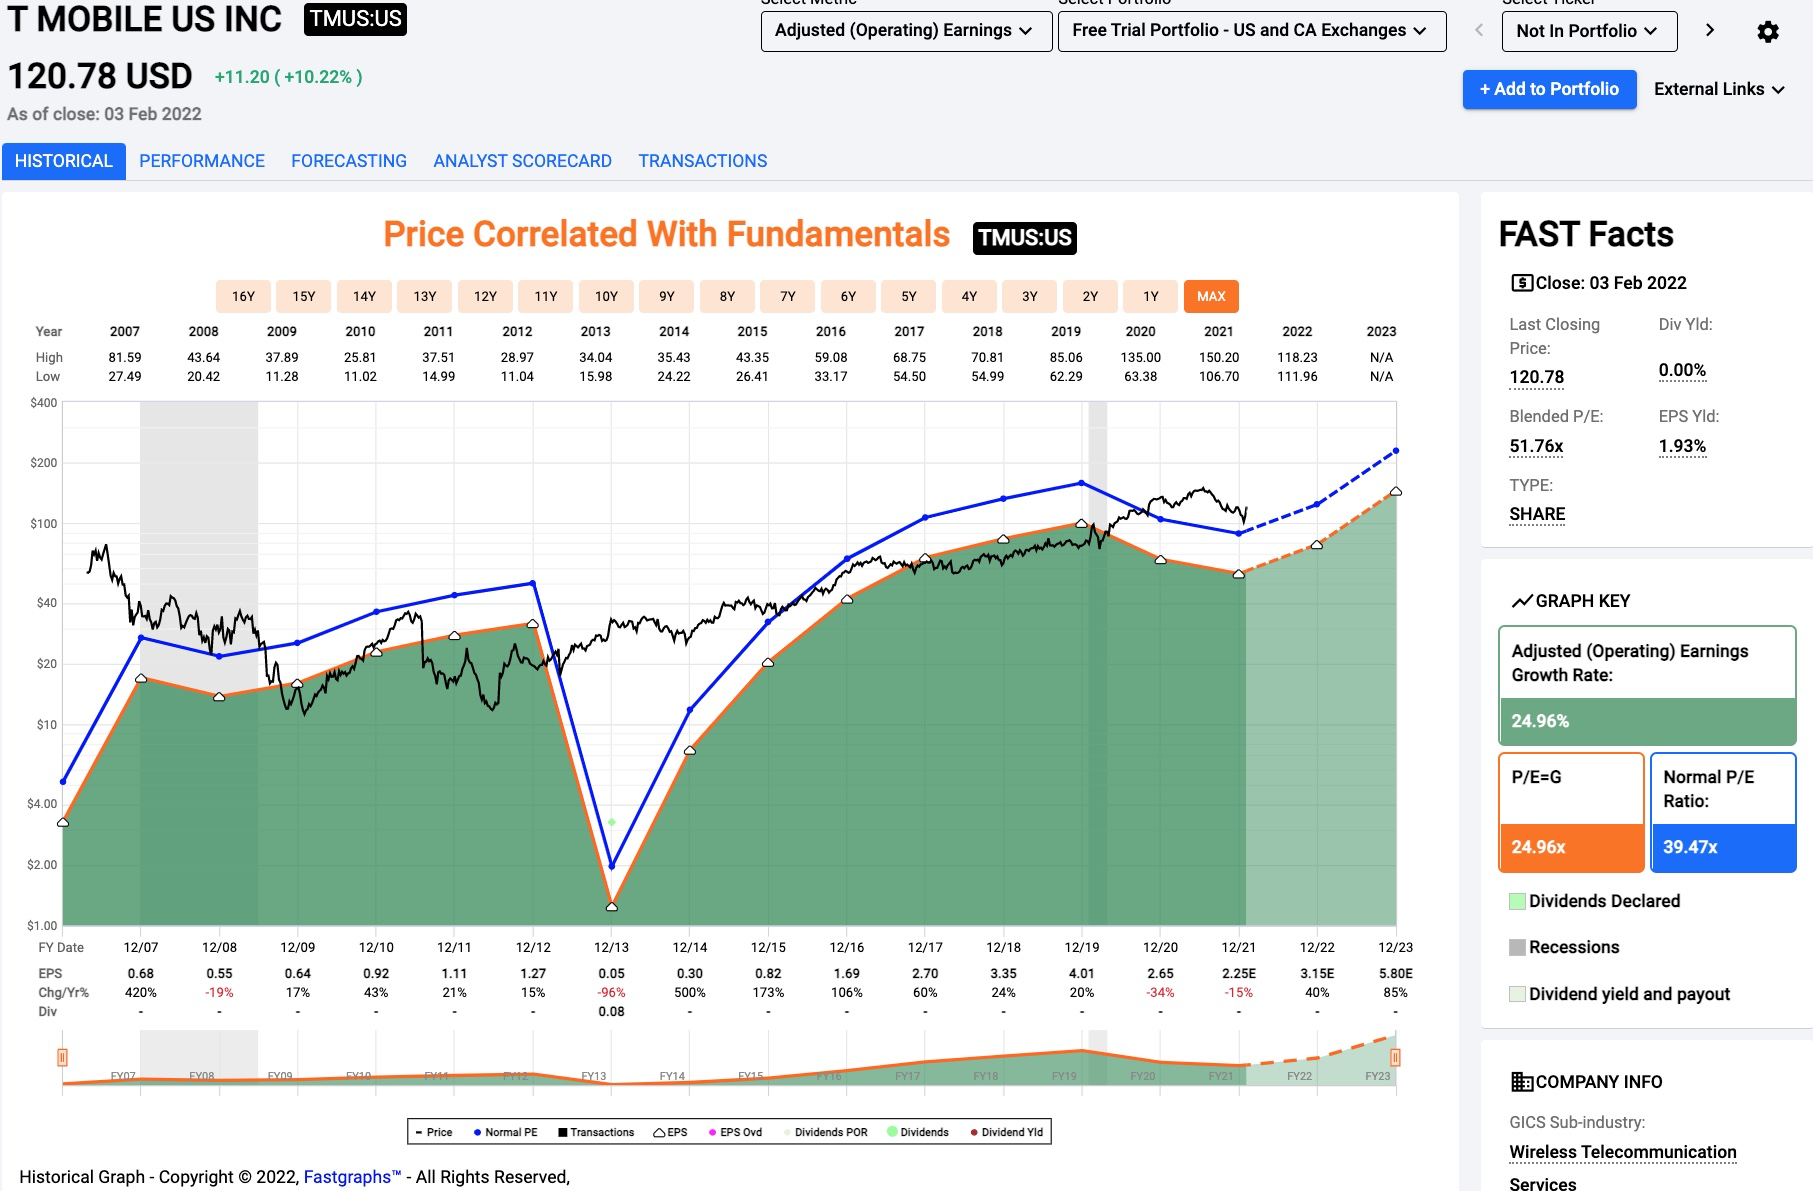
Task: Go to previous ticker arrow
Action: pos(1479,30)
